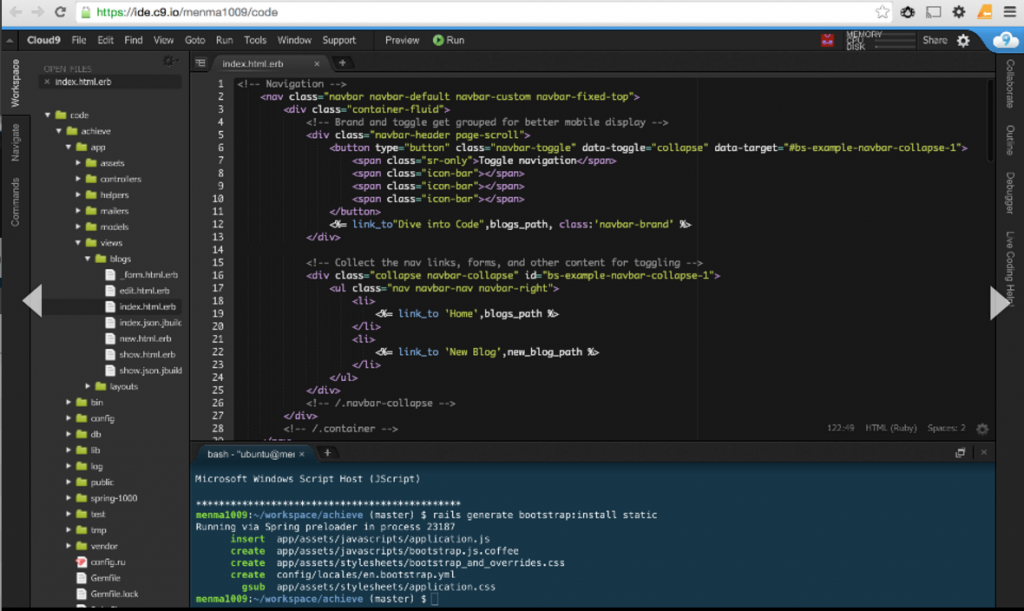
Task: Click the settings gear in the code status bar
Action: [983, 427]
